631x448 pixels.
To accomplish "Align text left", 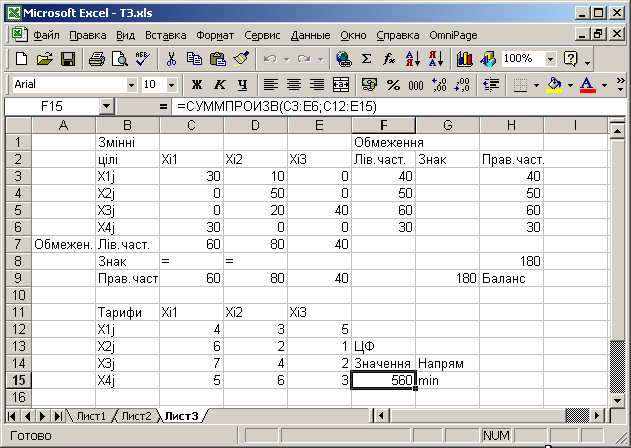I will pyautogui.click(x=270, y=85).
